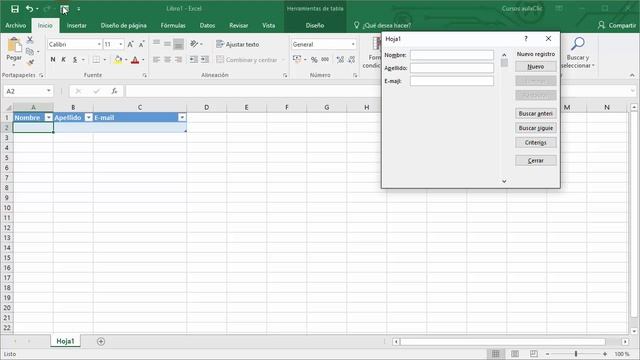Increase the indent
The width and height of the screenshot is (640, 360).
205,60
